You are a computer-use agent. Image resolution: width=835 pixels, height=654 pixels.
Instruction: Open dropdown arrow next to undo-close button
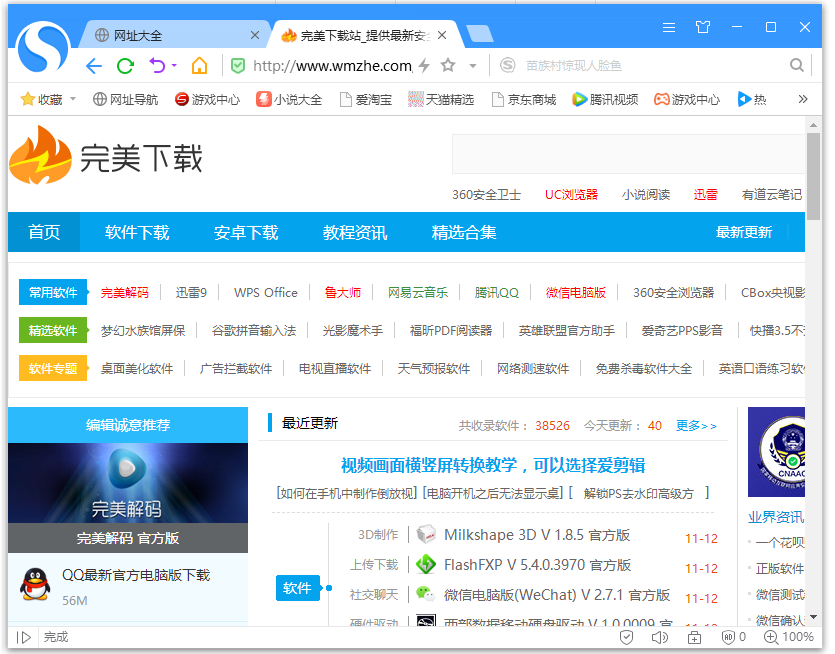click(x=174, y=66)
